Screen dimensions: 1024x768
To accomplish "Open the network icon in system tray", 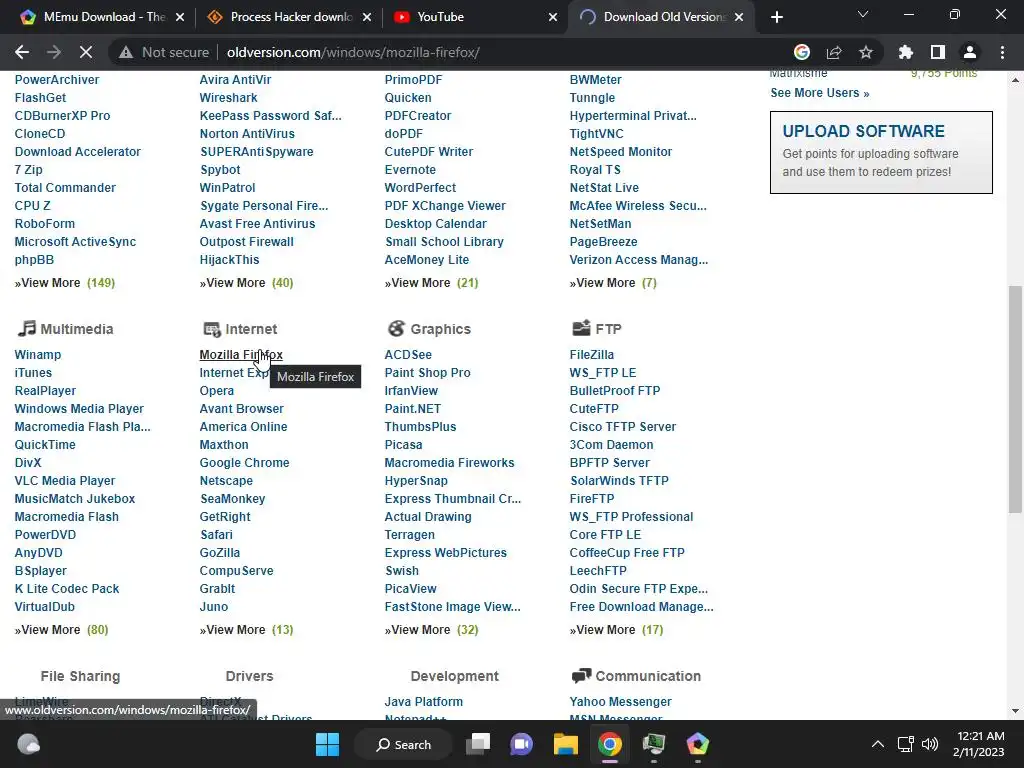I will point(905,744).
